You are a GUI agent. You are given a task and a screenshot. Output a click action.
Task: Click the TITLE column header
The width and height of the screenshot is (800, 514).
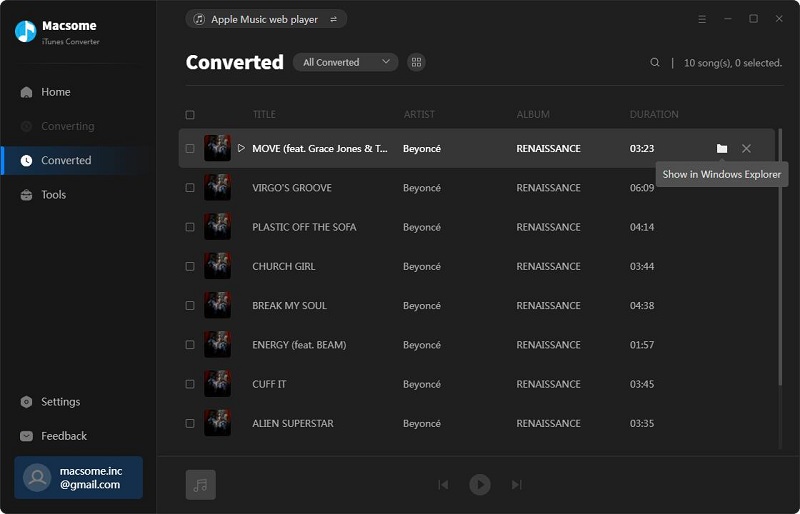pos(264,114)
